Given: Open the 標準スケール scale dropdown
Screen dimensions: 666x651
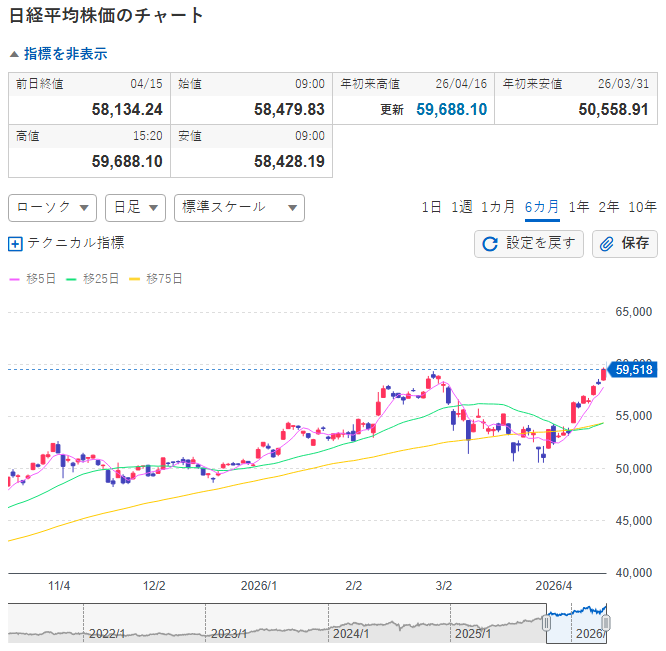Looking at the screenshot, I should [239, 208].
